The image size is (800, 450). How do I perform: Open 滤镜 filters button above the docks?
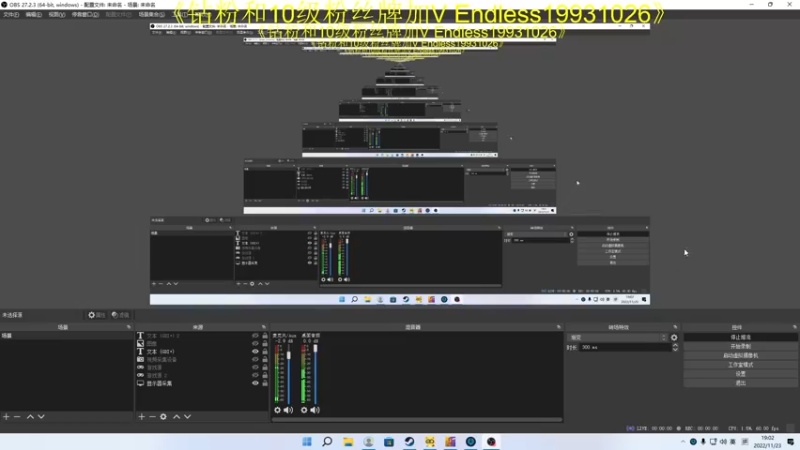pyautogui.click(x=120, y=315)
